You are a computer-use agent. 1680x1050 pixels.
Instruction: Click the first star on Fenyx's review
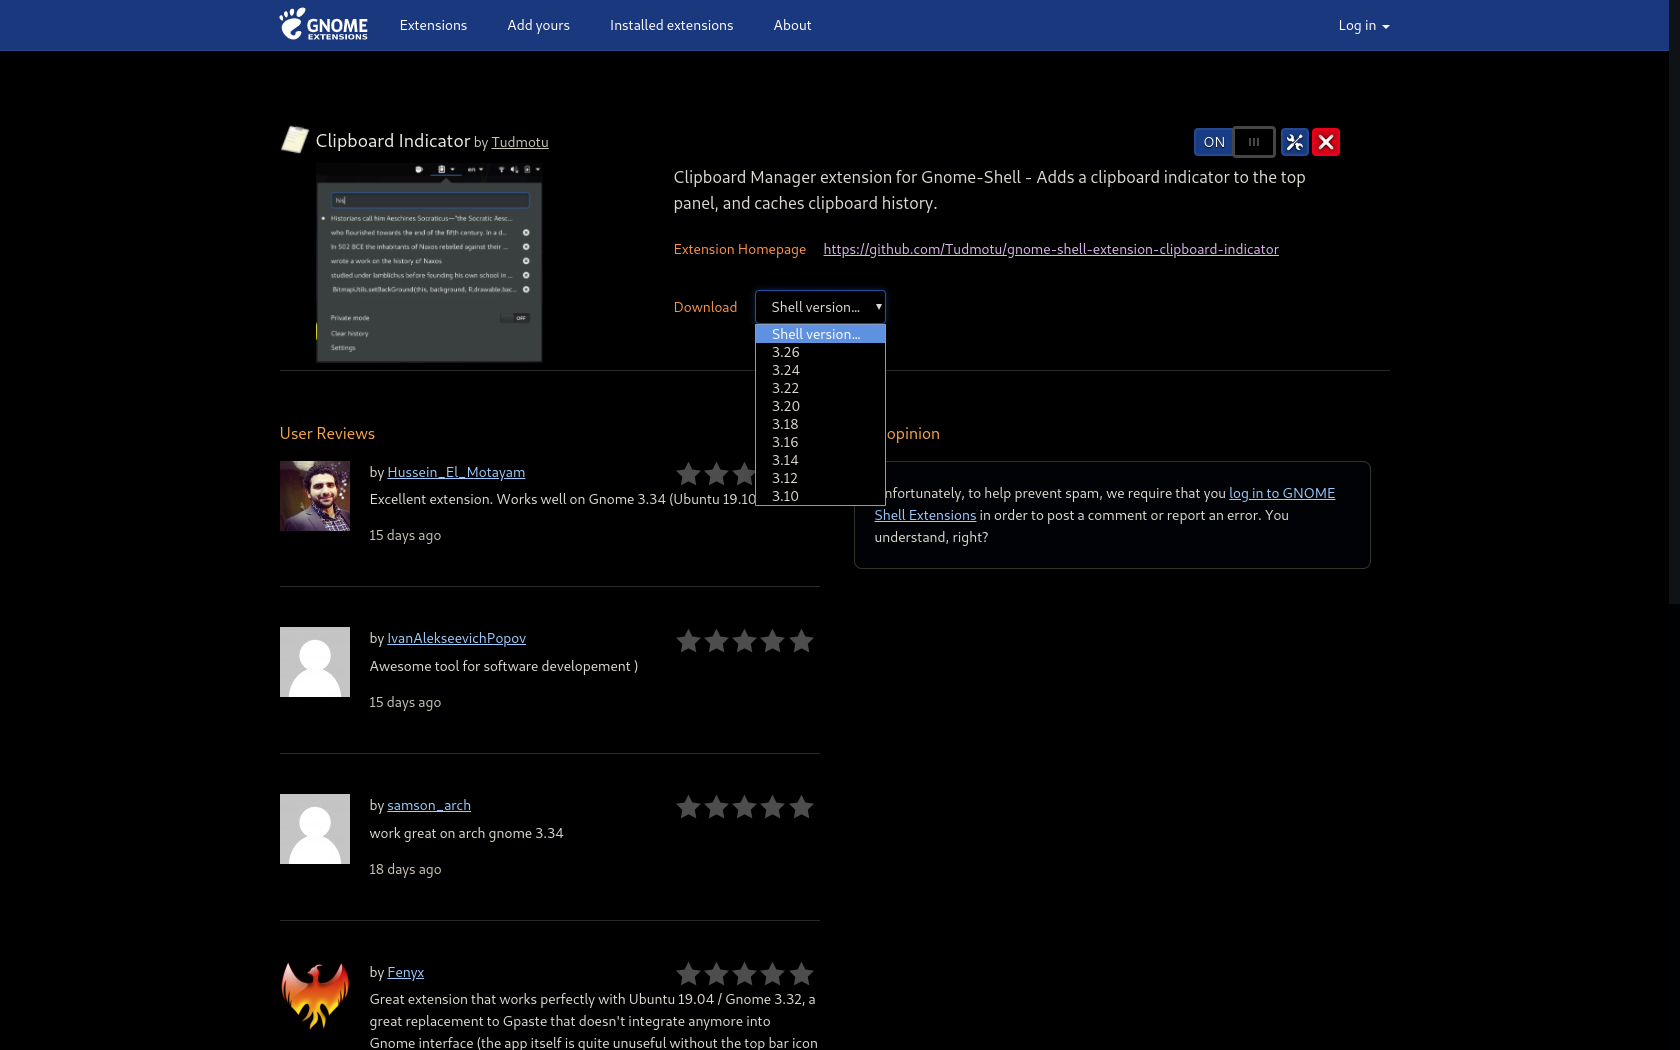pyautogui.click(x=688, y=974)
